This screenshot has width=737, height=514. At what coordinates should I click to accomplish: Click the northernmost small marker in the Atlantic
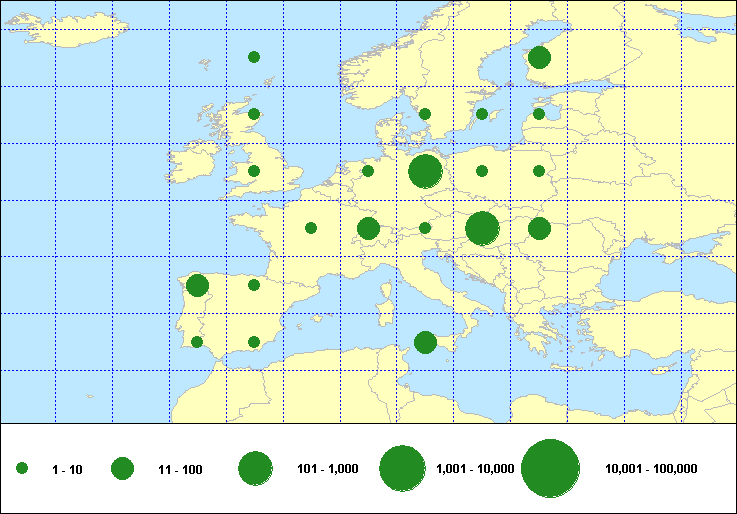tap(254, 57)
